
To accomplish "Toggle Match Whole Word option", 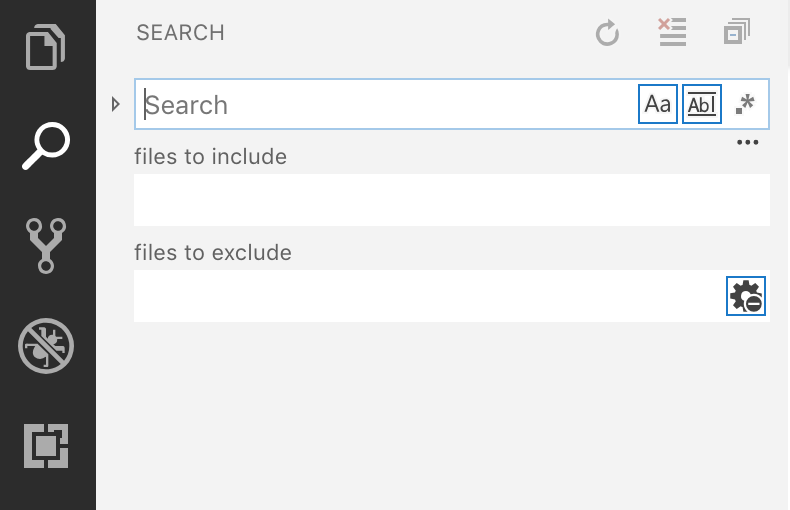I will coord(702,104).
